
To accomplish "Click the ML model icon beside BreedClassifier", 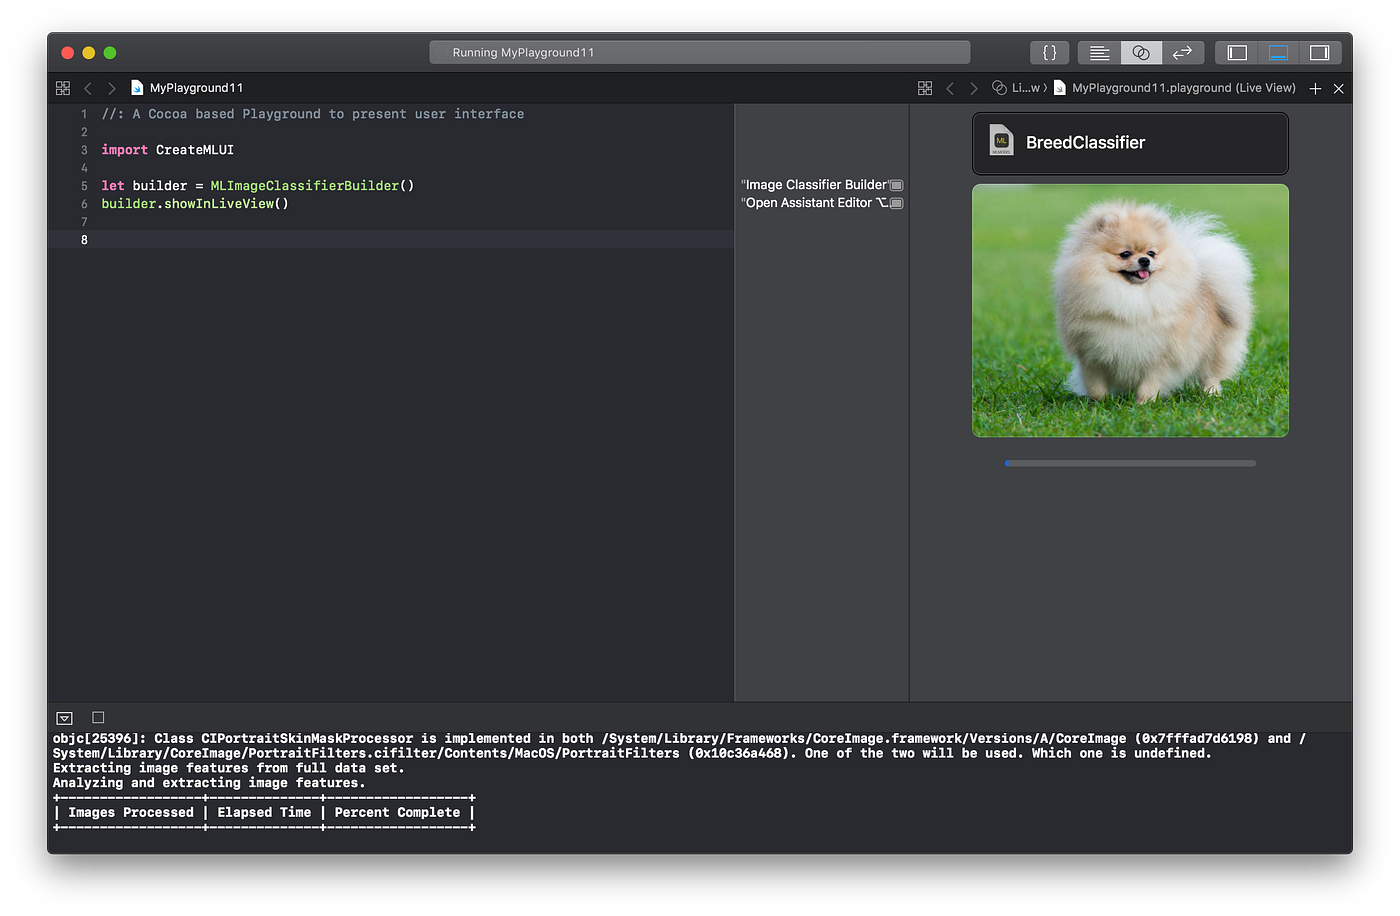I will tap(1001, 141).
